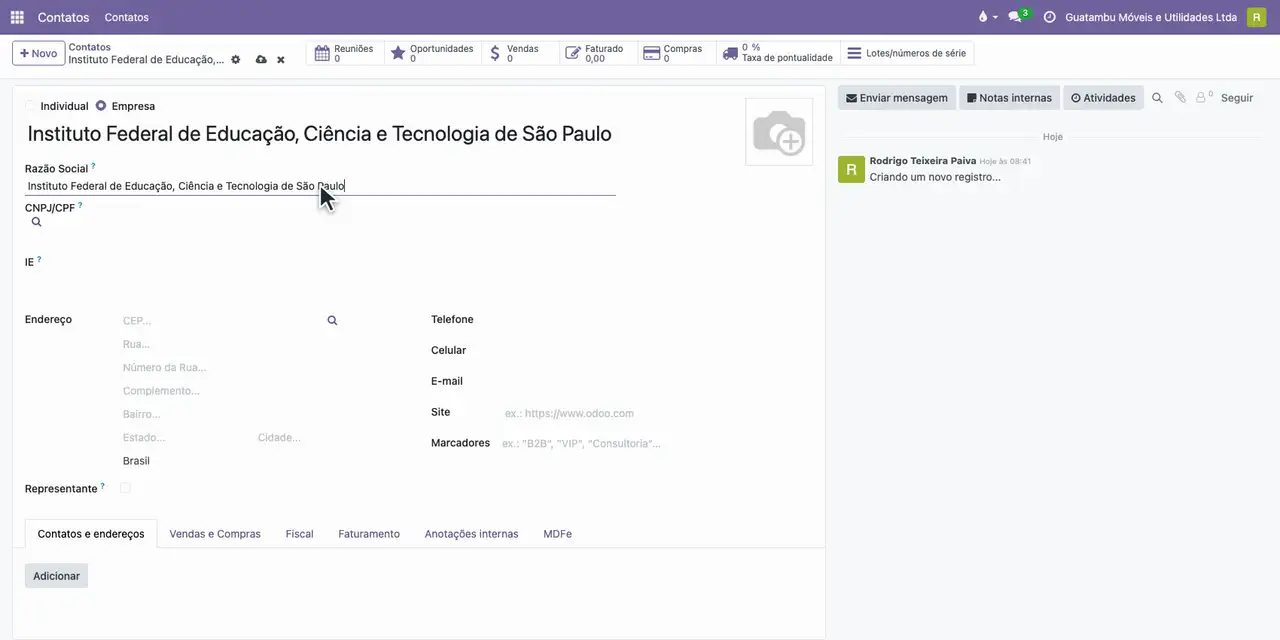This screenshot has height=640, width=1280.
Task: Open the Brasil country dropdown
Action: point(230,461)
